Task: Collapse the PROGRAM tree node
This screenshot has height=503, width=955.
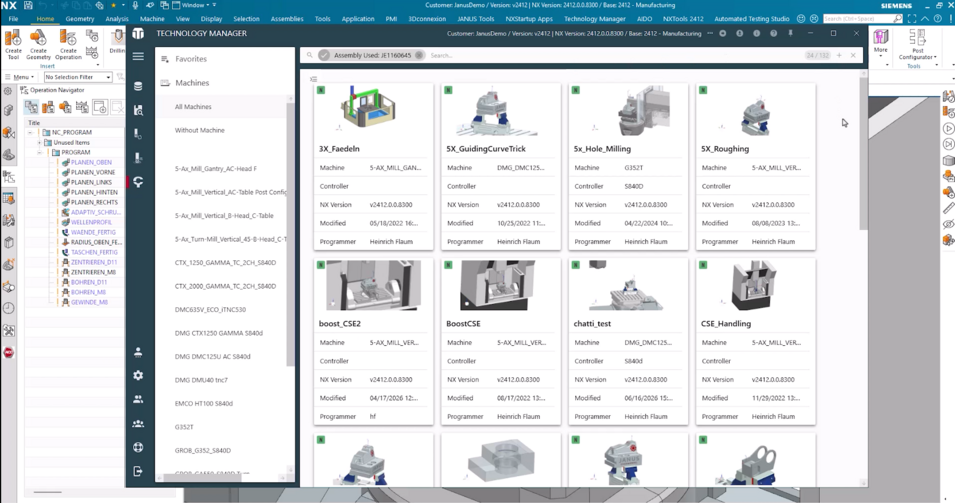Action: click(40, 152)
